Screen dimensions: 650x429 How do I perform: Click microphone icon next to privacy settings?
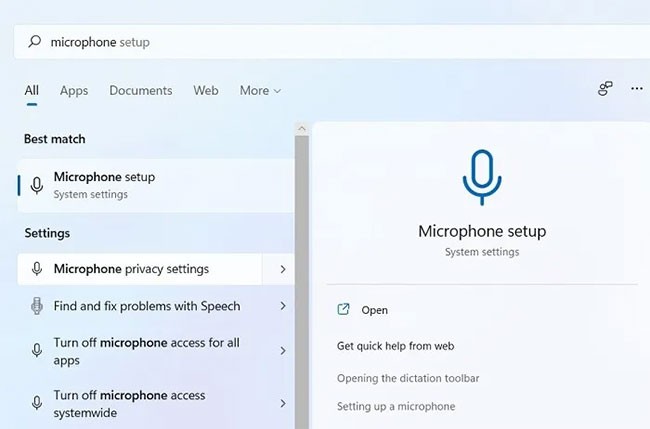tap(37, 269)
